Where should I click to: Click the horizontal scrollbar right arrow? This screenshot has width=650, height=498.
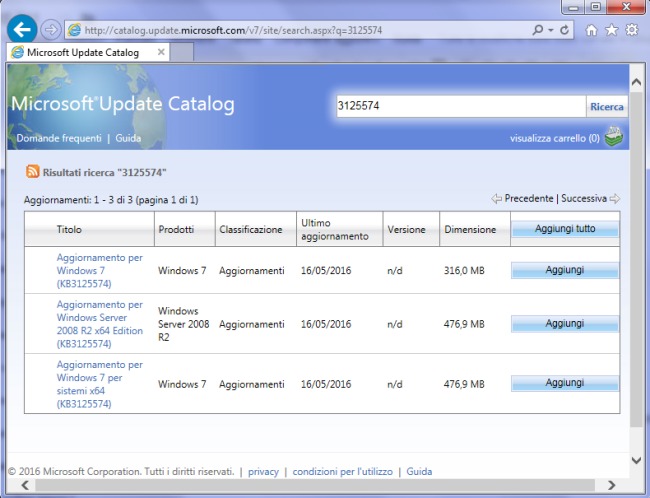(612, 485)
